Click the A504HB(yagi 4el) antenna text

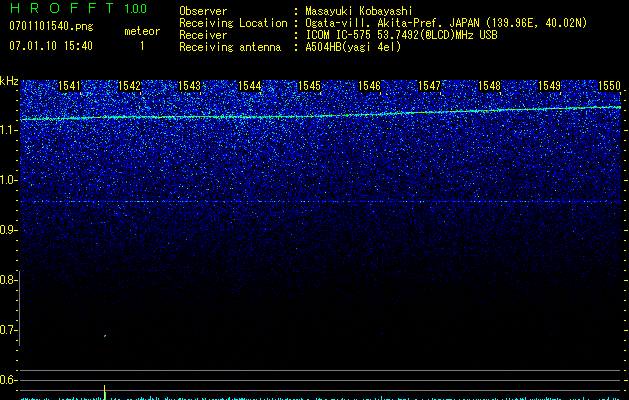(353, 47)
